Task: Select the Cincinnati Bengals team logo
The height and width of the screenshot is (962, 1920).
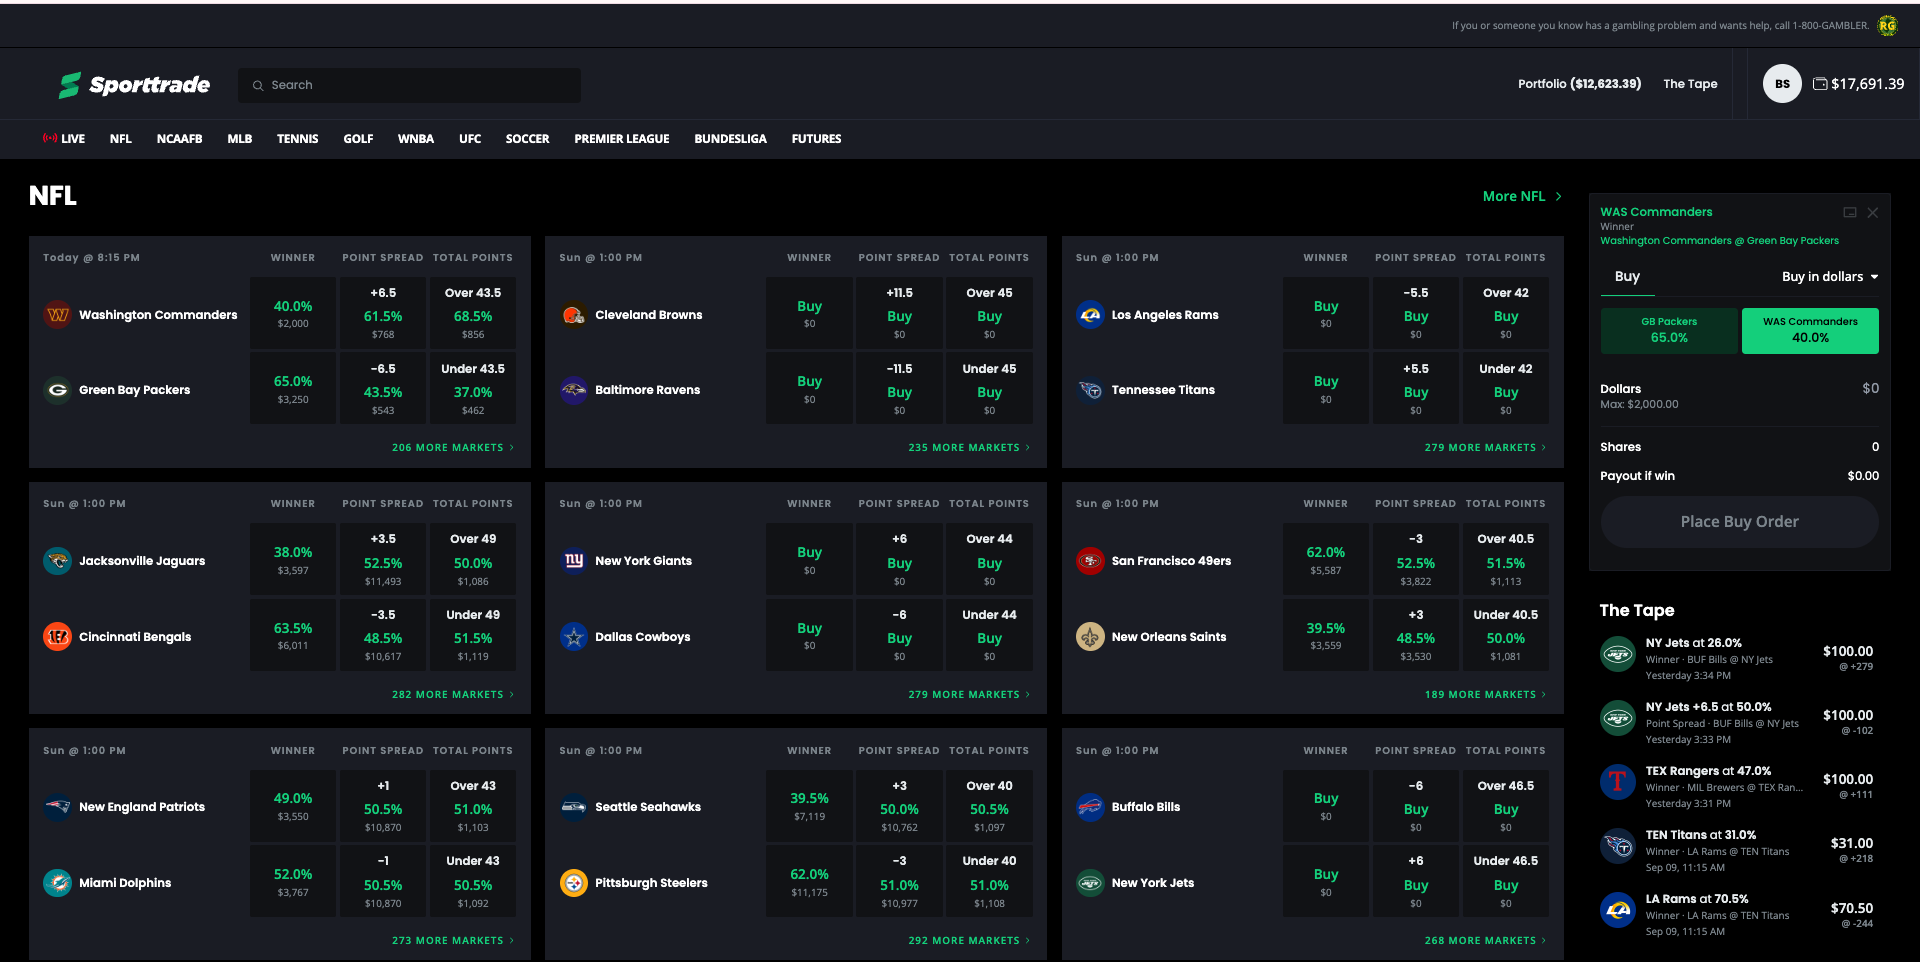Action: [58, 637]
